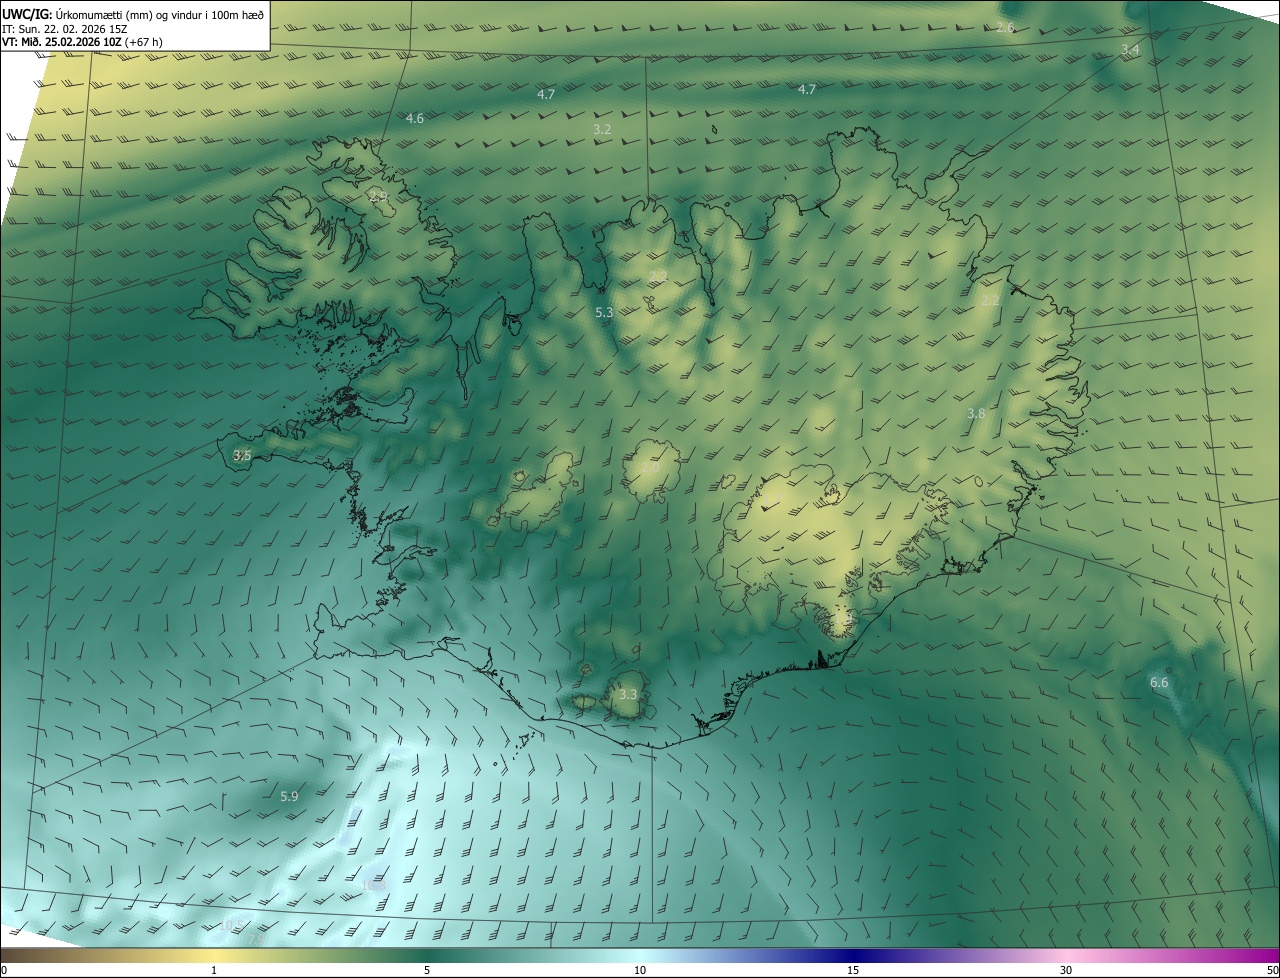Click the 3.4 value label on the map
This screenshot has height=978, width=1280.
point(1130,49)
